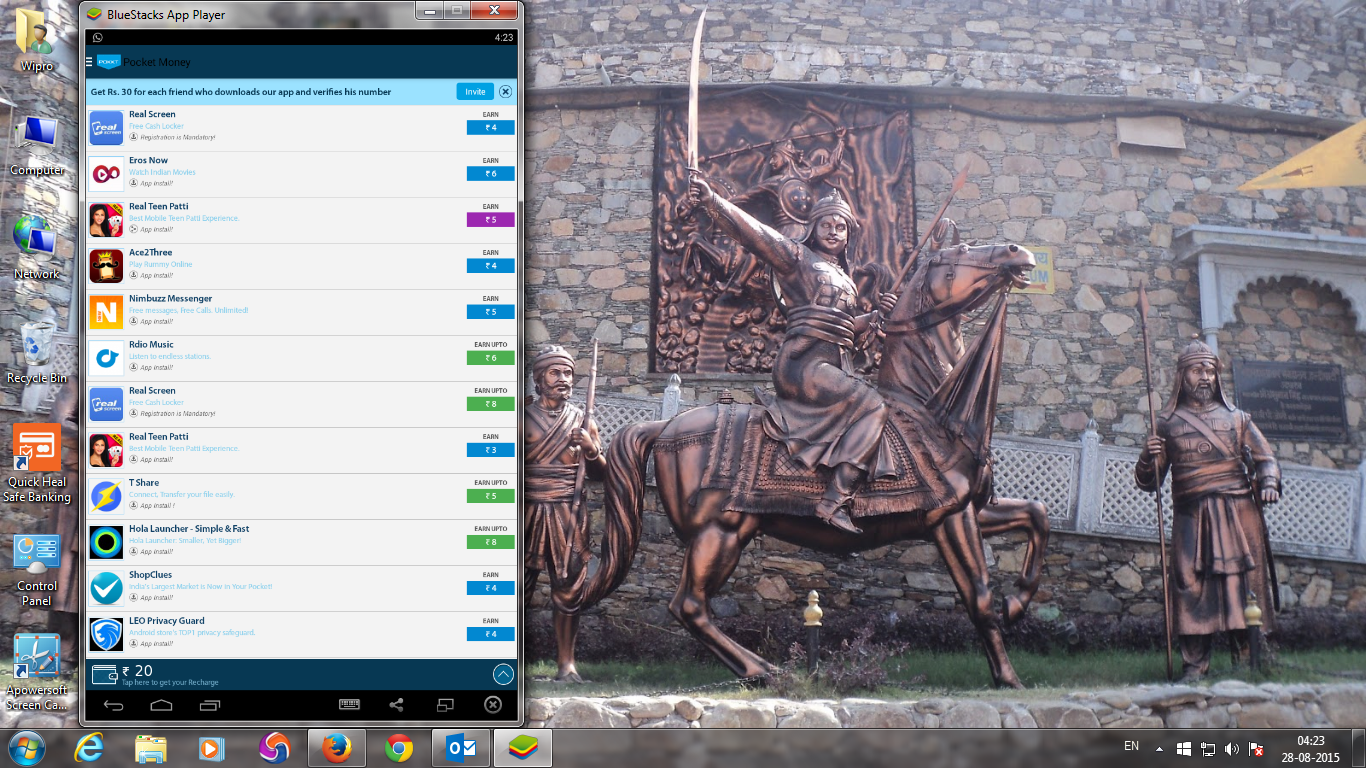1366x768 pixels.
Task: Click the BlueStacks screen cast icon
Action: point(445,705)
